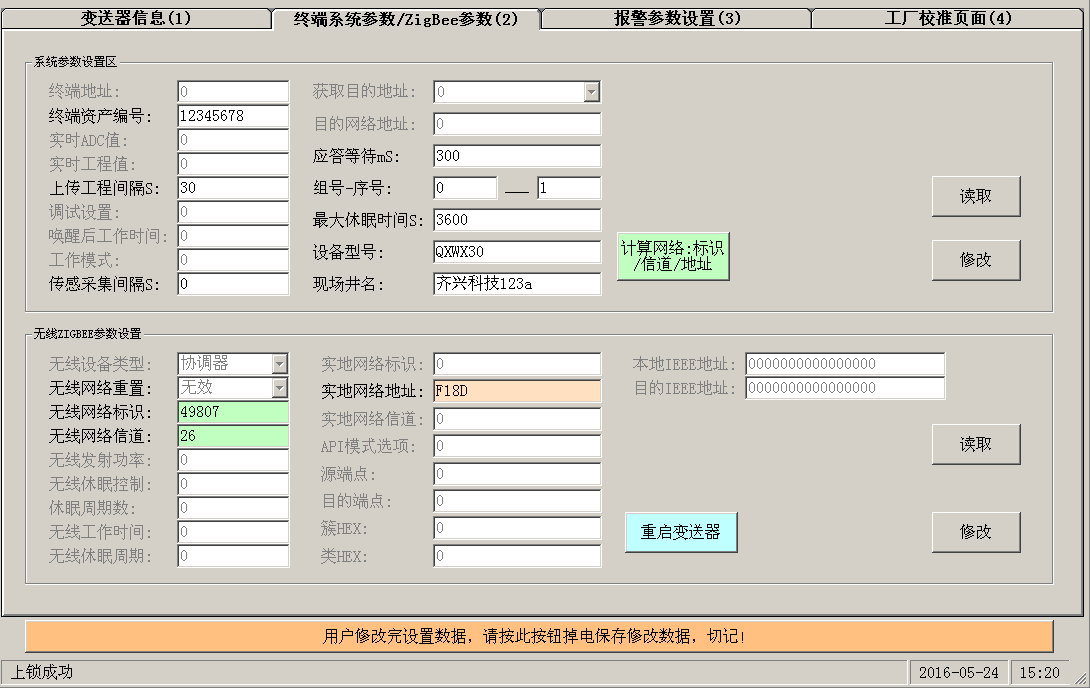Switch to the 变送器信息(1) tab
Screen dimensions: 1090x688
coord(135,18)
